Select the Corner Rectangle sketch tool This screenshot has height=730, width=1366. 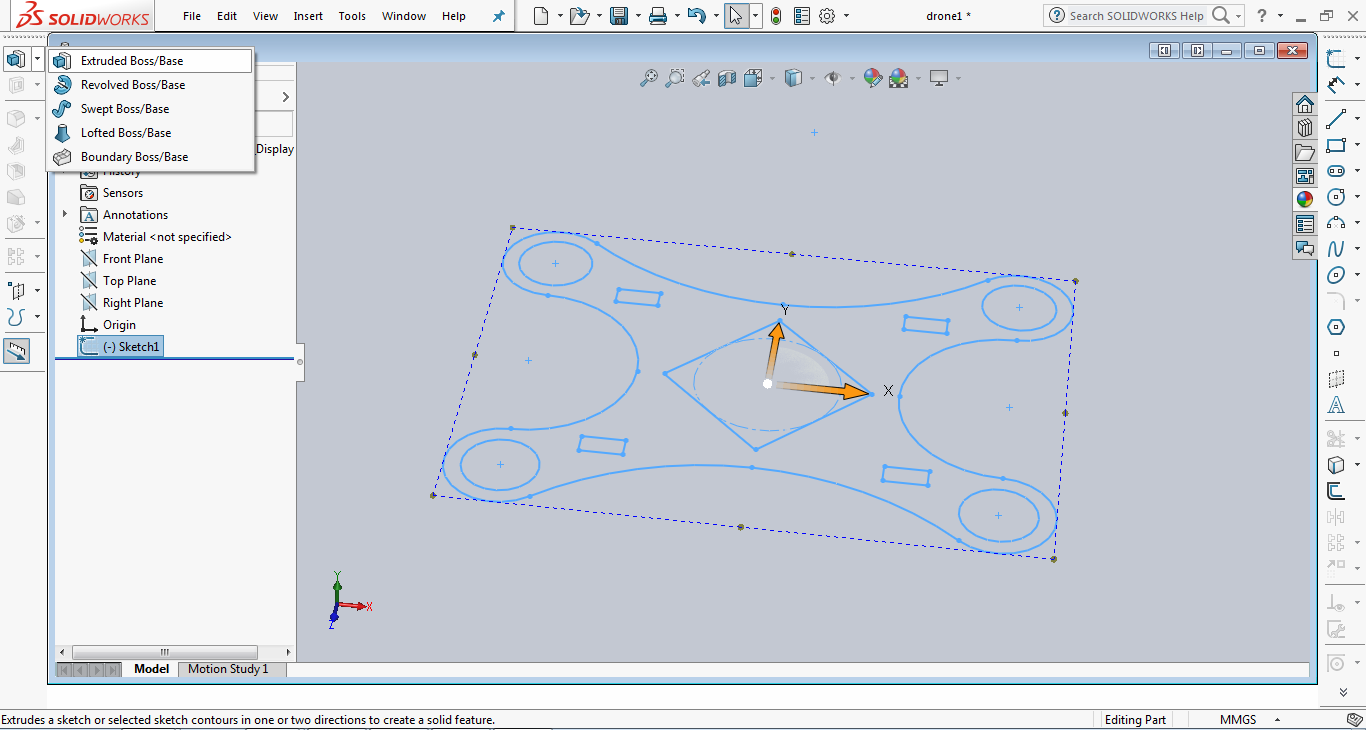[1336, 145]
